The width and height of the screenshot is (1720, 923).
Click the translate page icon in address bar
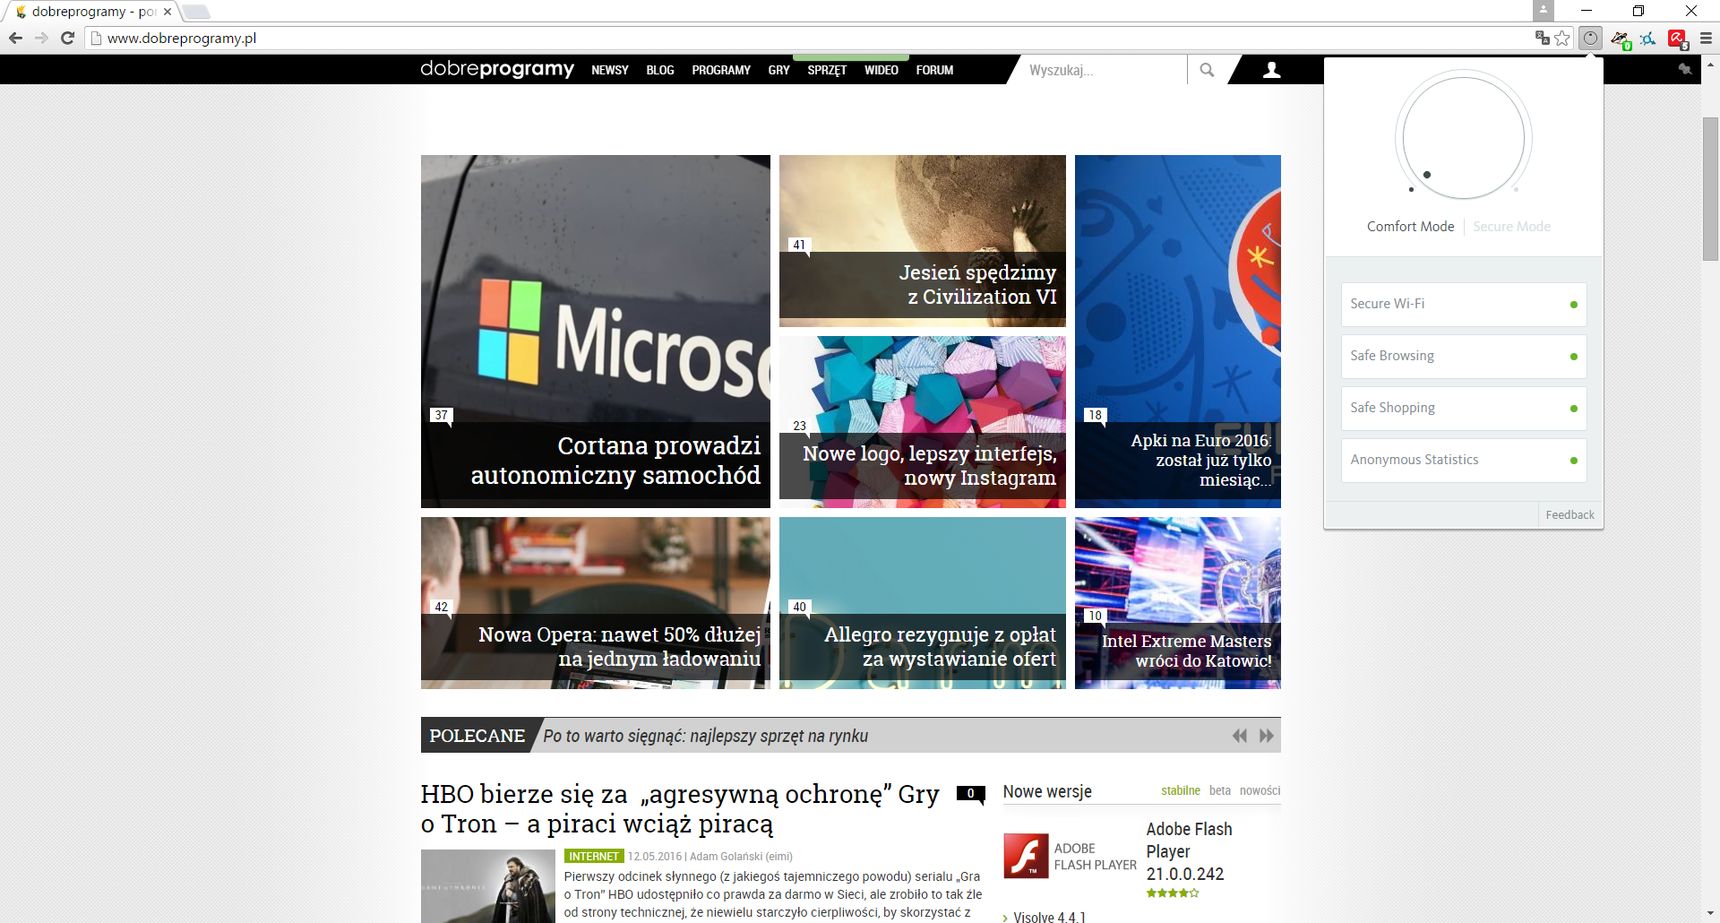click(1542, 38)
